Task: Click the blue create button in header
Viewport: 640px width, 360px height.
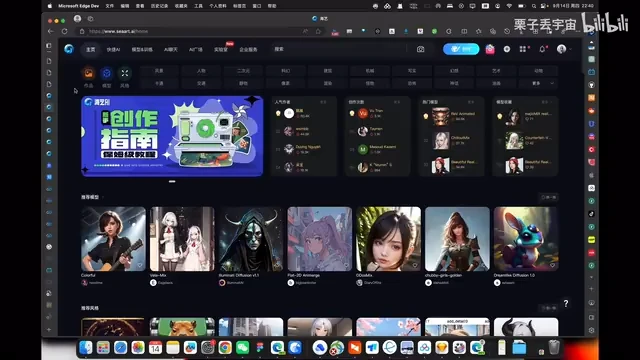Action: tap(461, 49)
